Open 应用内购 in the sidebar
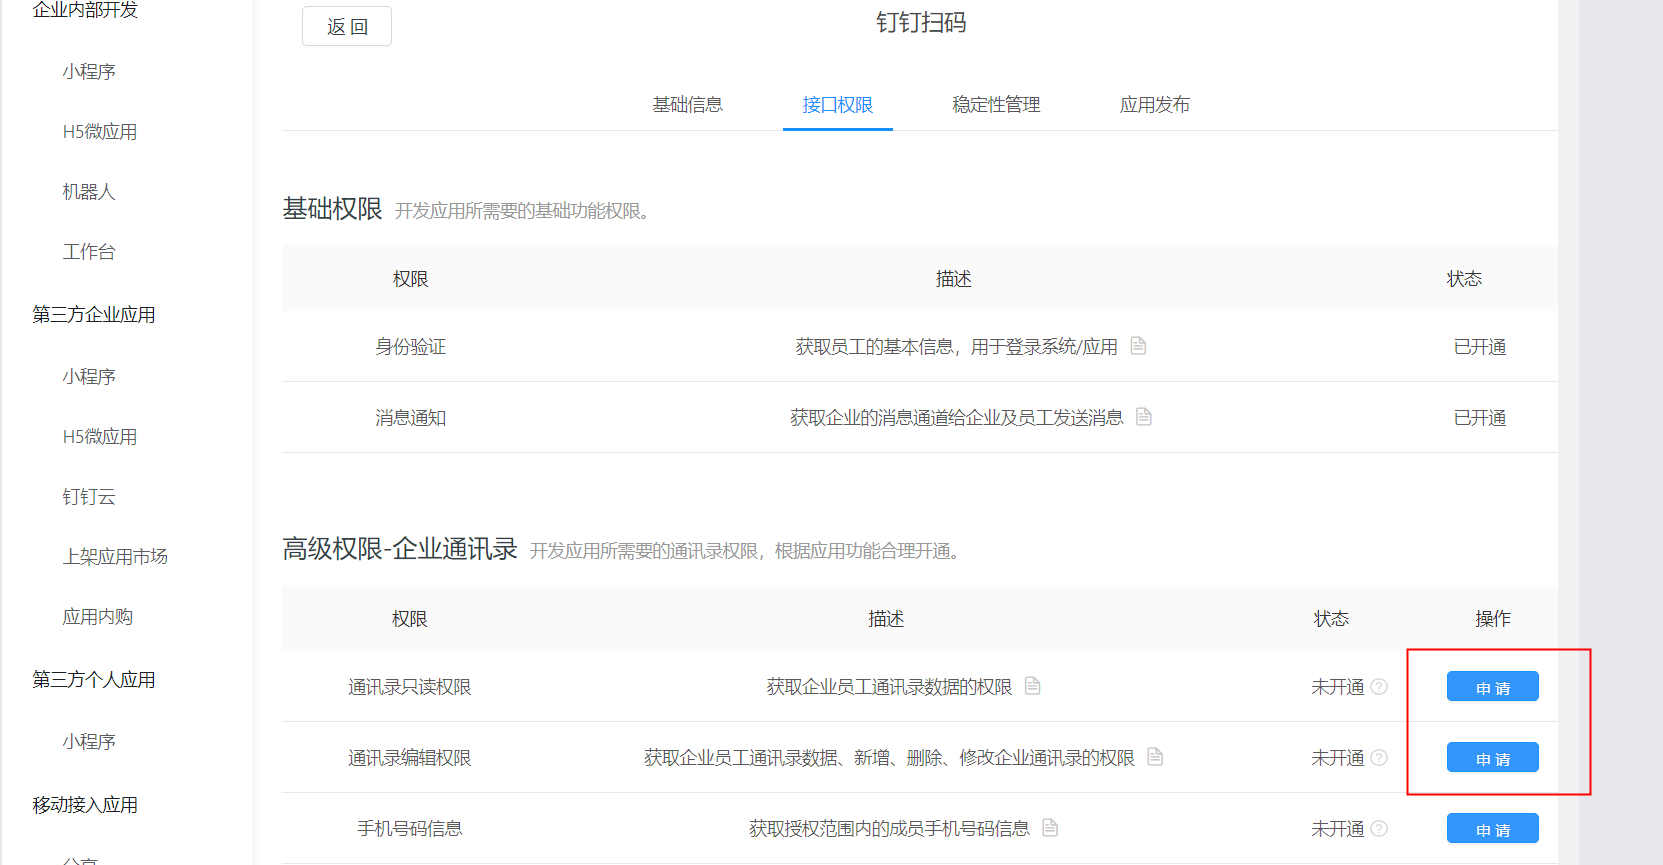The height and width of the screenshot is (865, 1663). [x=98, y=617]
